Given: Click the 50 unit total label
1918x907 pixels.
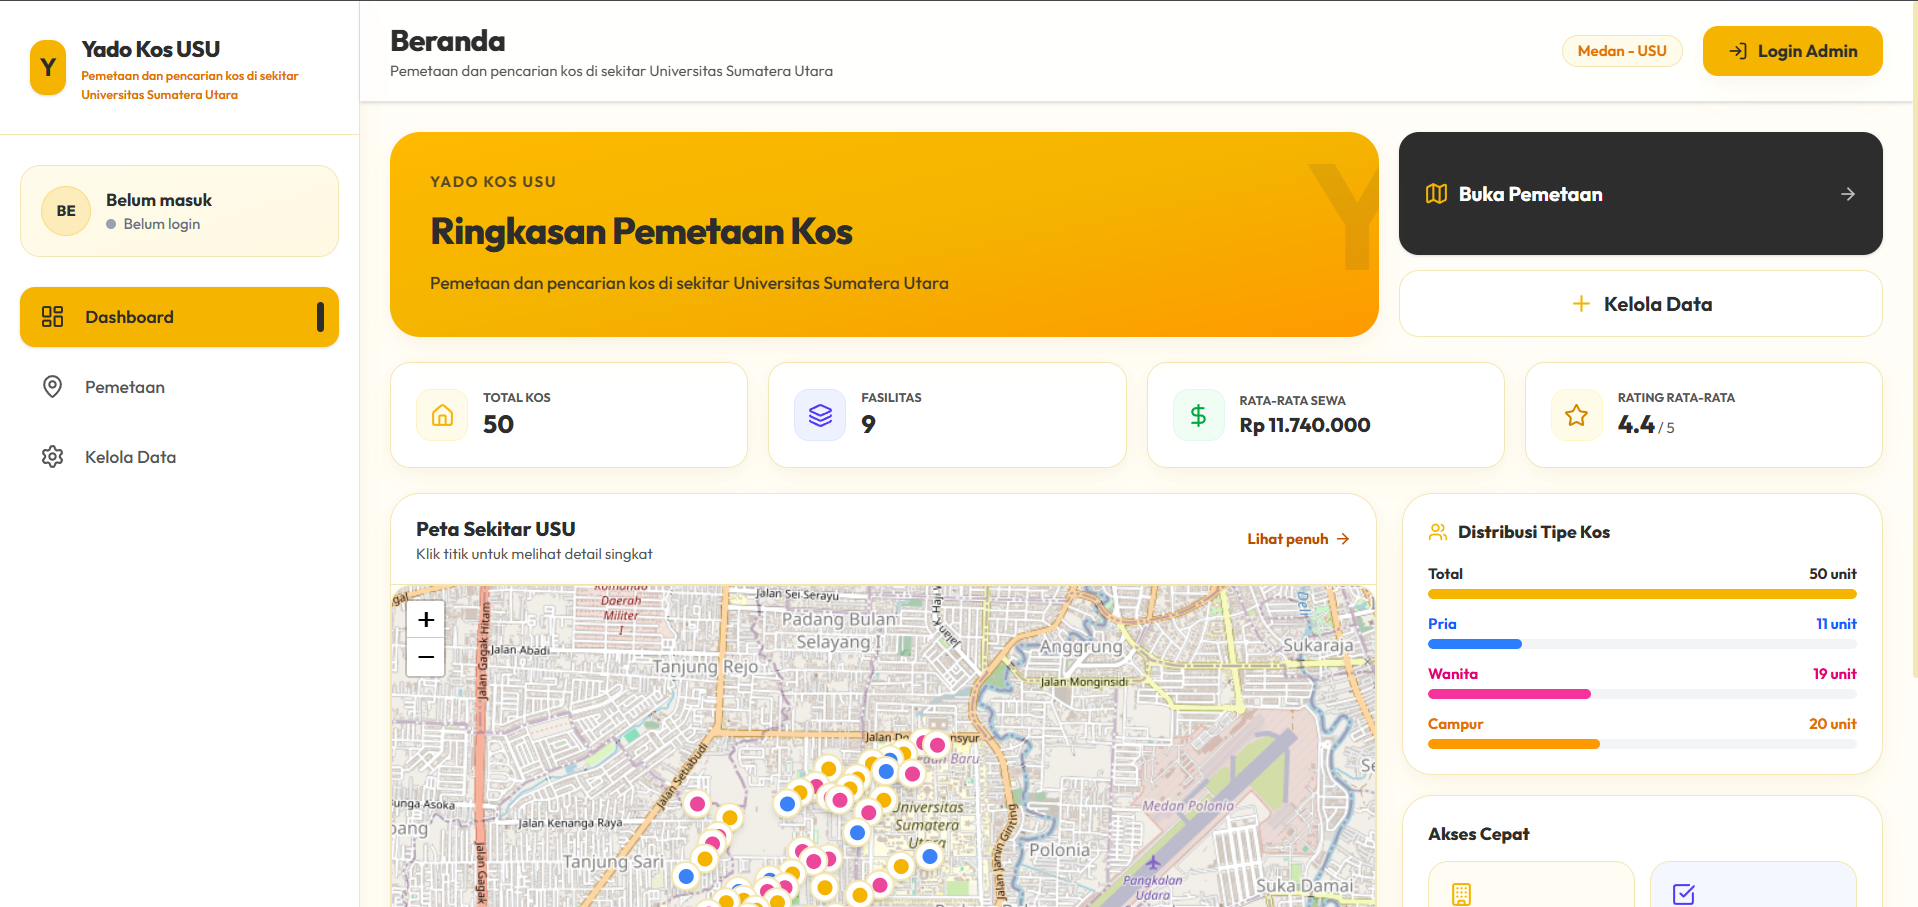Looking at the screenshot, I should pos(1832,574).
